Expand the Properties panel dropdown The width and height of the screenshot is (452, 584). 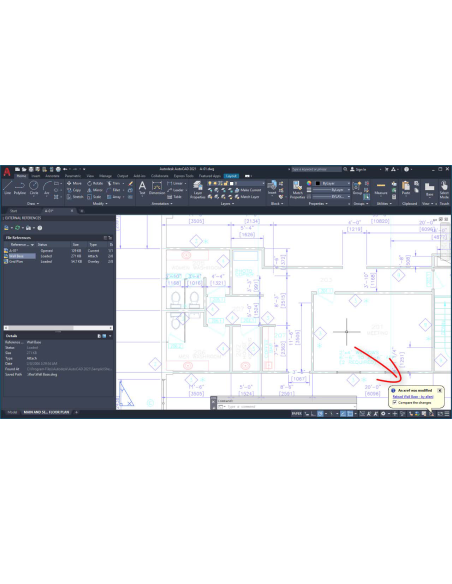pos(318,204)
